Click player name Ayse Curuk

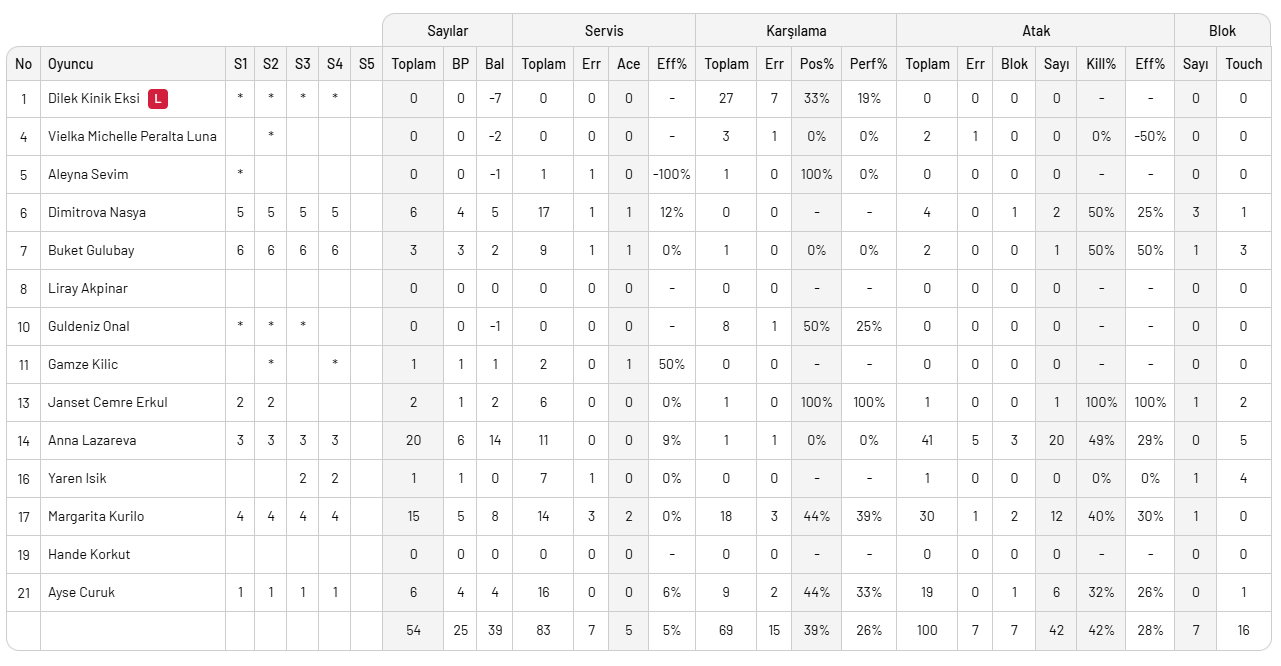[81, 592]
